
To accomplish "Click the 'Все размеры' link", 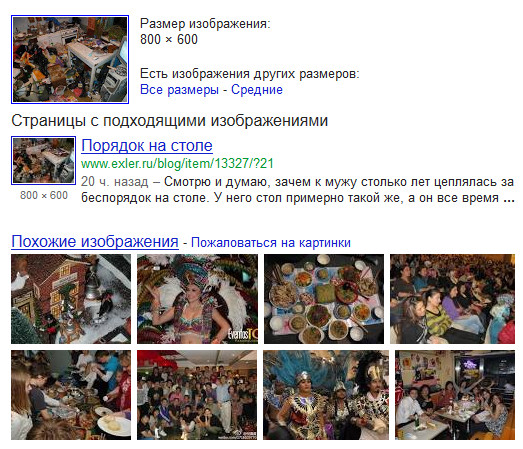I will coord(179,90).
